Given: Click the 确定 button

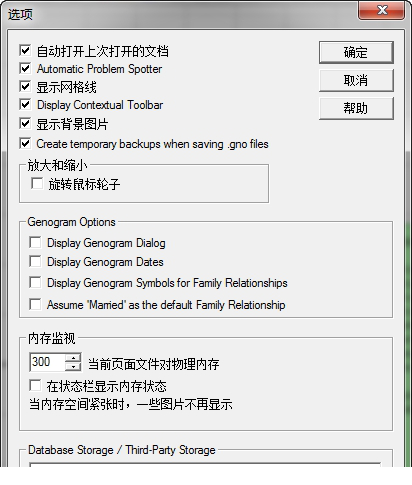Looking at the screenshot, I should [356, 52].
